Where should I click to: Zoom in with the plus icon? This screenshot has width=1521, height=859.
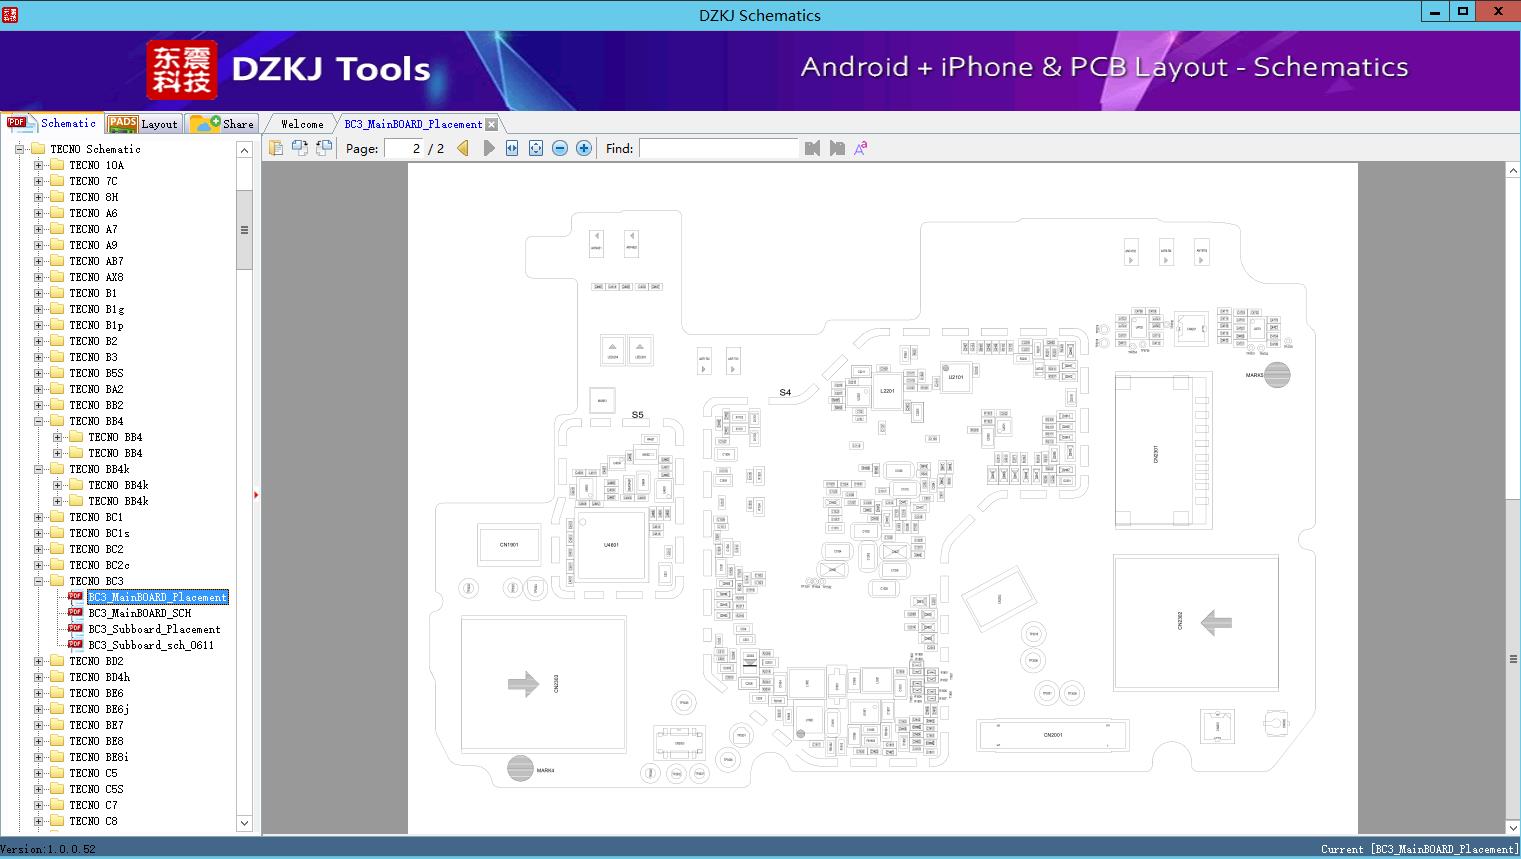pyautogui.click(x=584, y=148)
